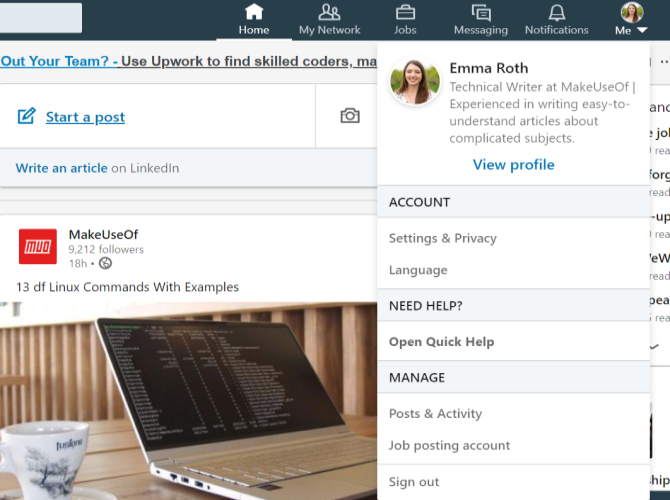670x500 pixels.
Task: Open the View profile link
Action: point(514,165)
